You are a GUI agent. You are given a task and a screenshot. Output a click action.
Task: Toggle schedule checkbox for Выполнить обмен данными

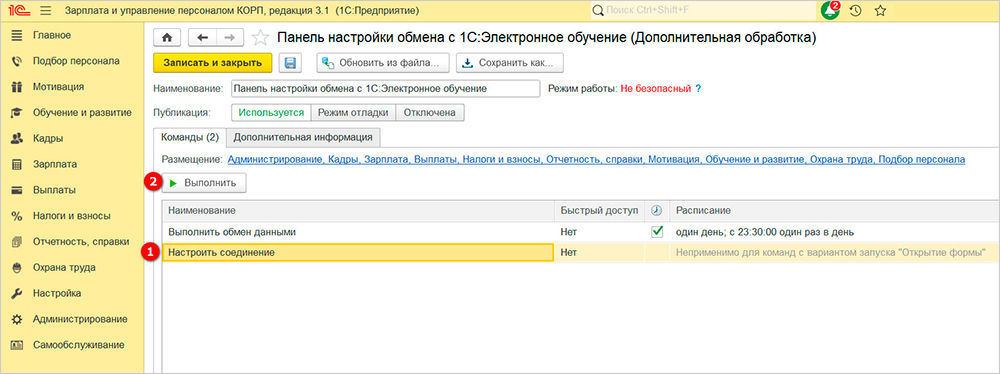pyautogui.click(x=657, y=232)
